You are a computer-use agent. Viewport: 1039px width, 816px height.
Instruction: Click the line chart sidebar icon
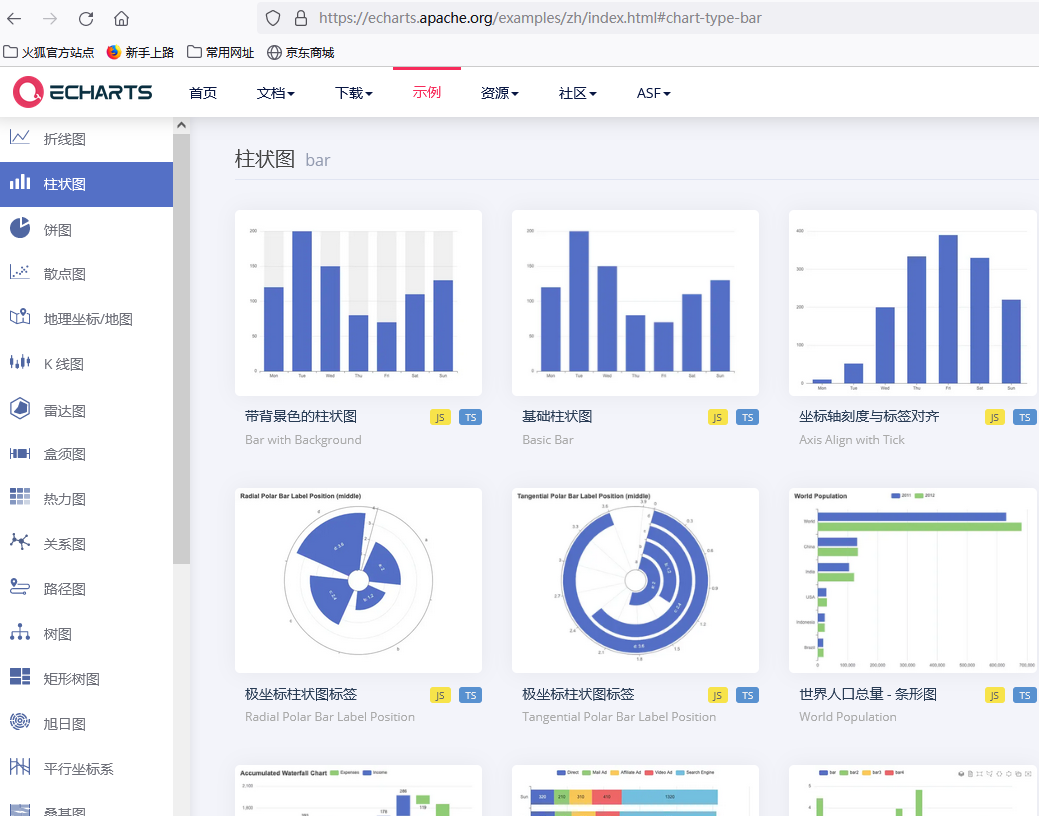[20, 138]
